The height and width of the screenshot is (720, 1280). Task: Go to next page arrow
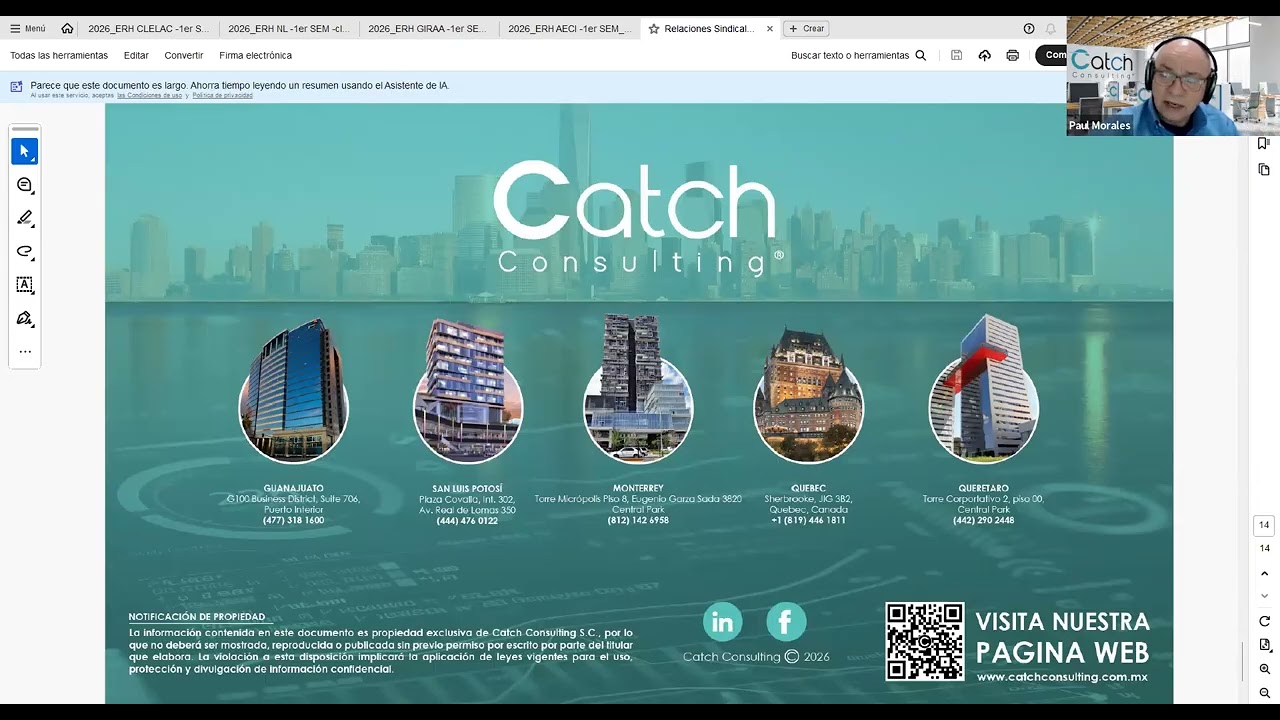[1264, 596]
